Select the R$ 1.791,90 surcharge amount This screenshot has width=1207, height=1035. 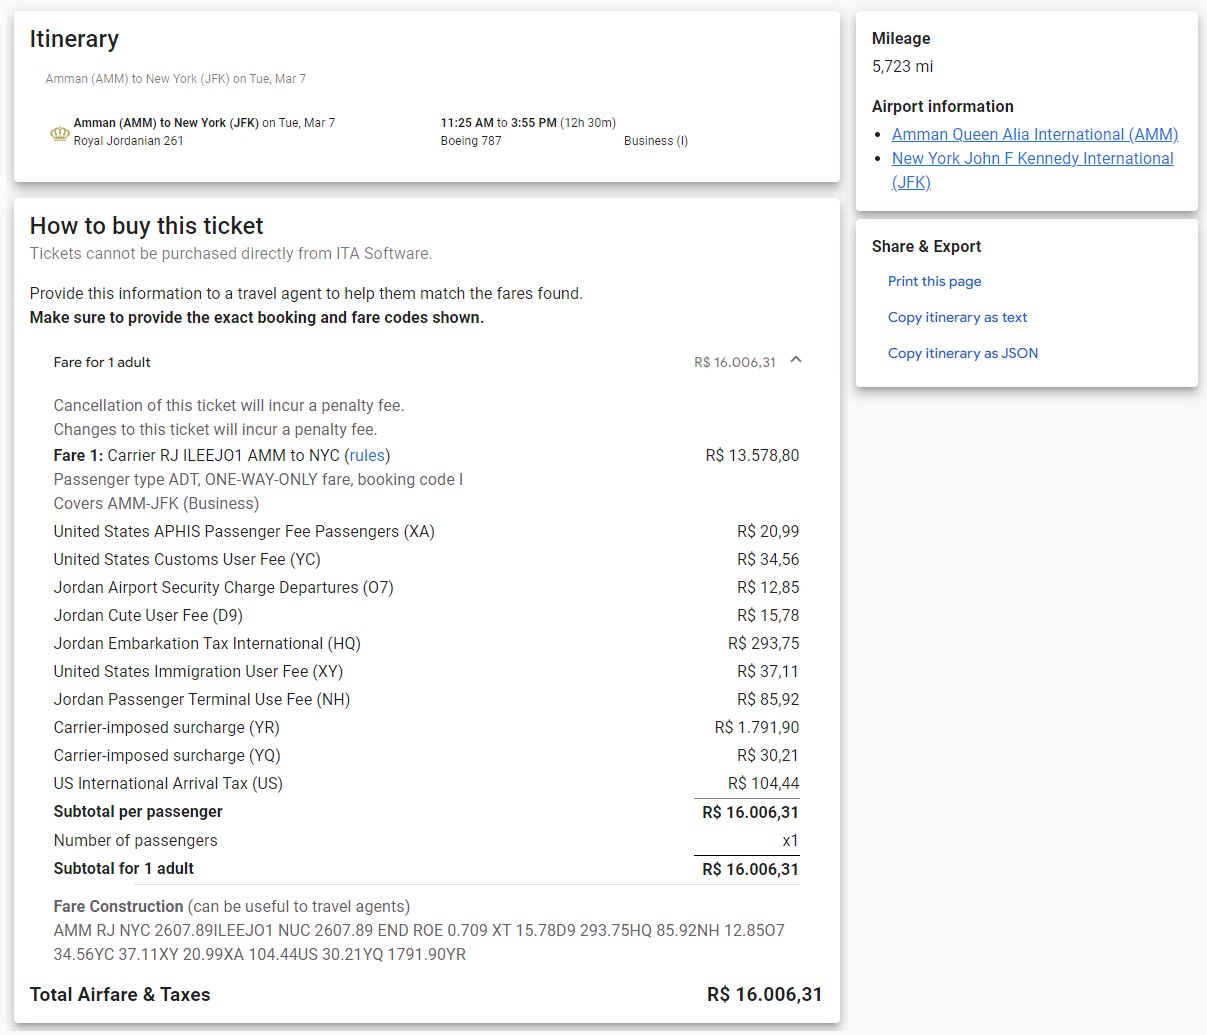click(x=757, y=727)
